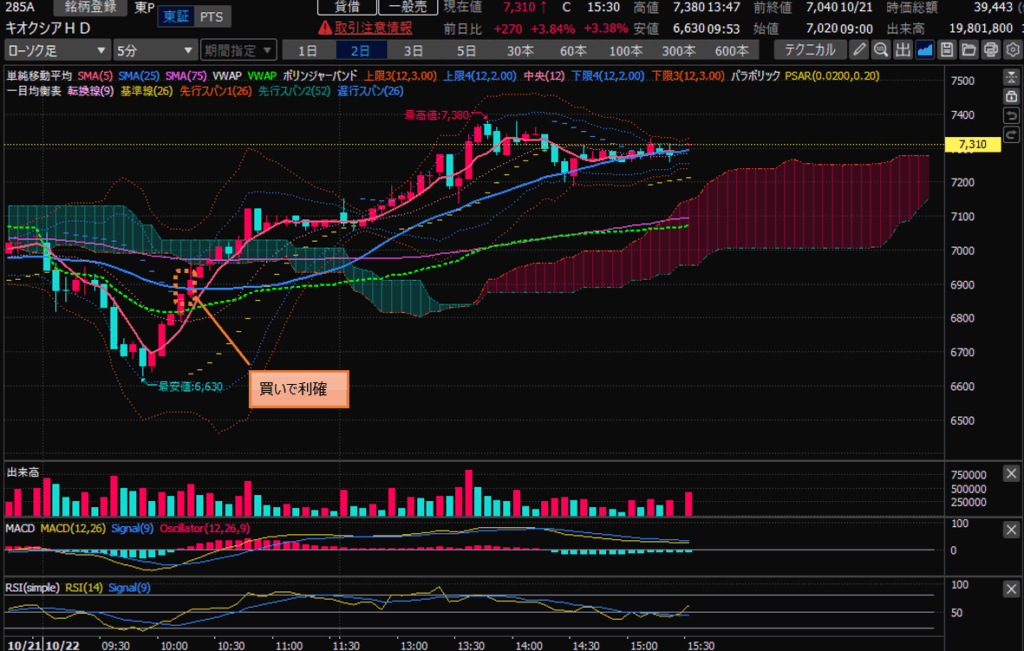The image size is (1024, 651).
Task: Save chart with floppy disk icon
Action: point(947,49)
